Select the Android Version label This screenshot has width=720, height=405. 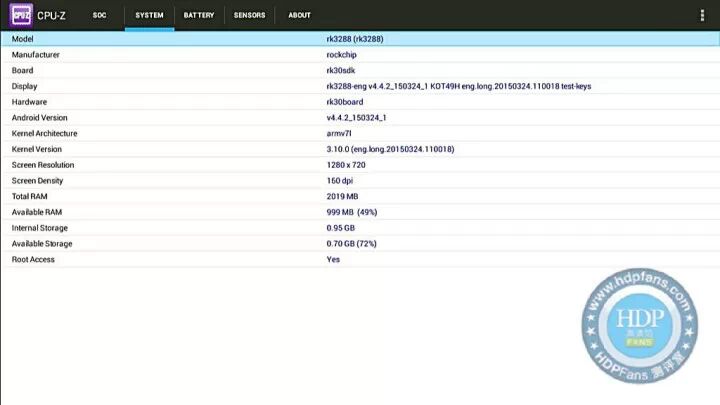[x=39, y=118]
